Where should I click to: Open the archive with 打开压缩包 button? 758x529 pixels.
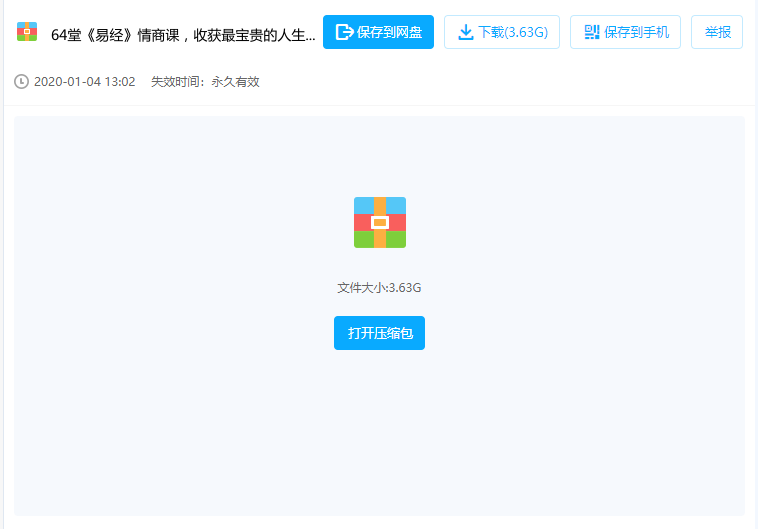click(x=379, y=333)
